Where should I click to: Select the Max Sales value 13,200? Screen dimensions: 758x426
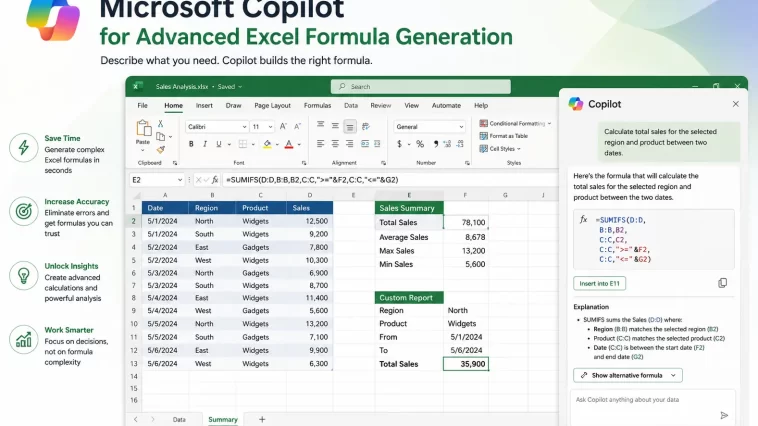(466, 251)
